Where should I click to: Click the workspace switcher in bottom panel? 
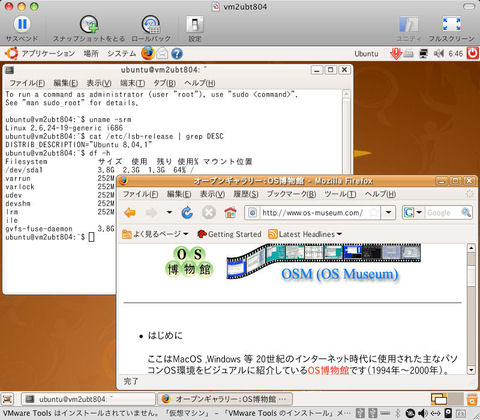(447, 399)
